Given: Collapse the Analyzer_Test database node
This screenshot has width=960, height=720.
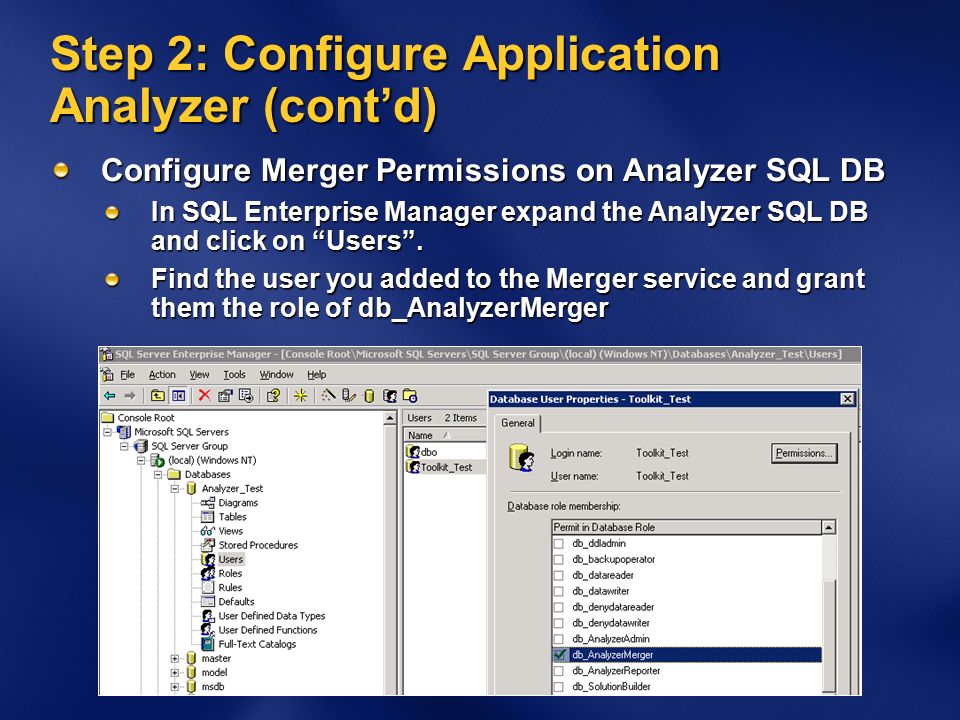Looking at the screenshot, I should tap(174, 489).
